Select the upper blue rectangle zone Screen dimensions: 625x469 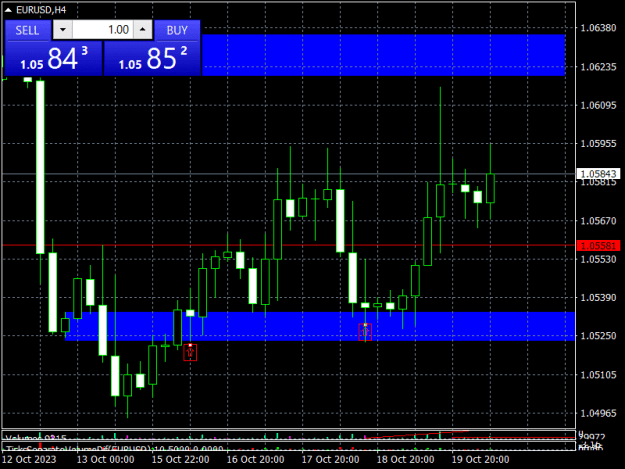pos(383,55)
